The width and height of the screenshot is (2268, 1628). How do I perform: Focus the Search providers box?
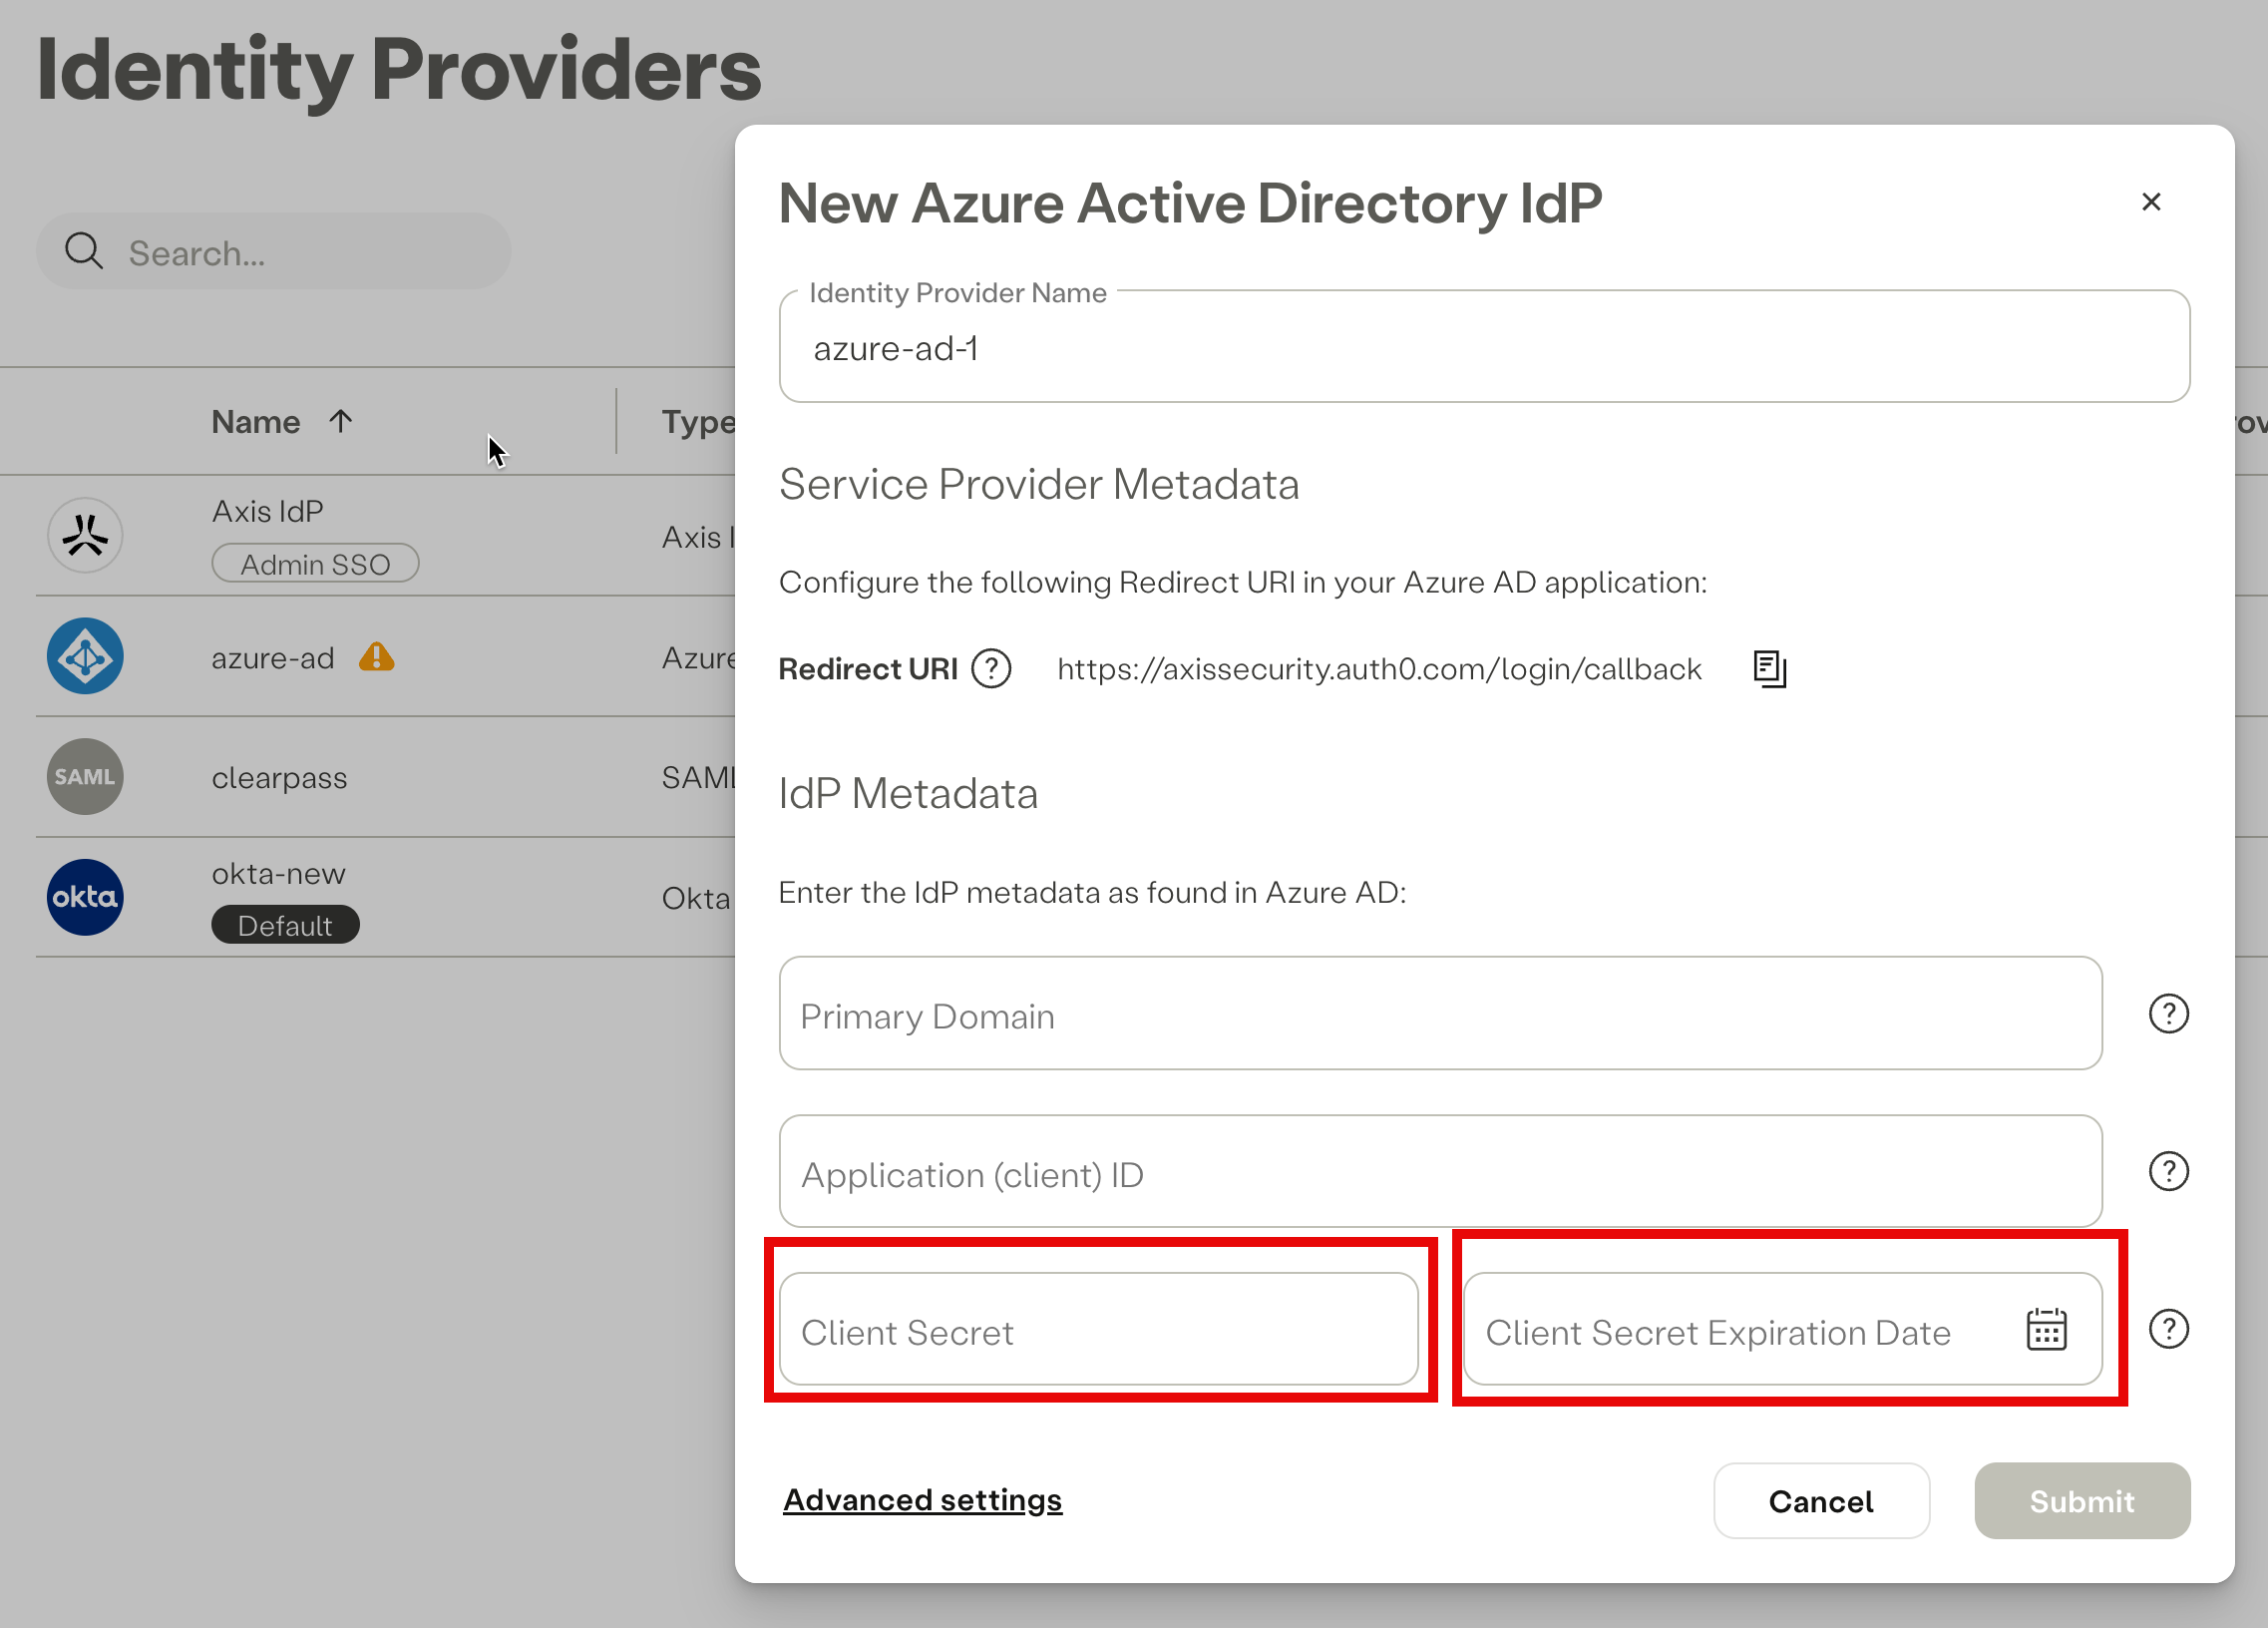coord(273,251)
